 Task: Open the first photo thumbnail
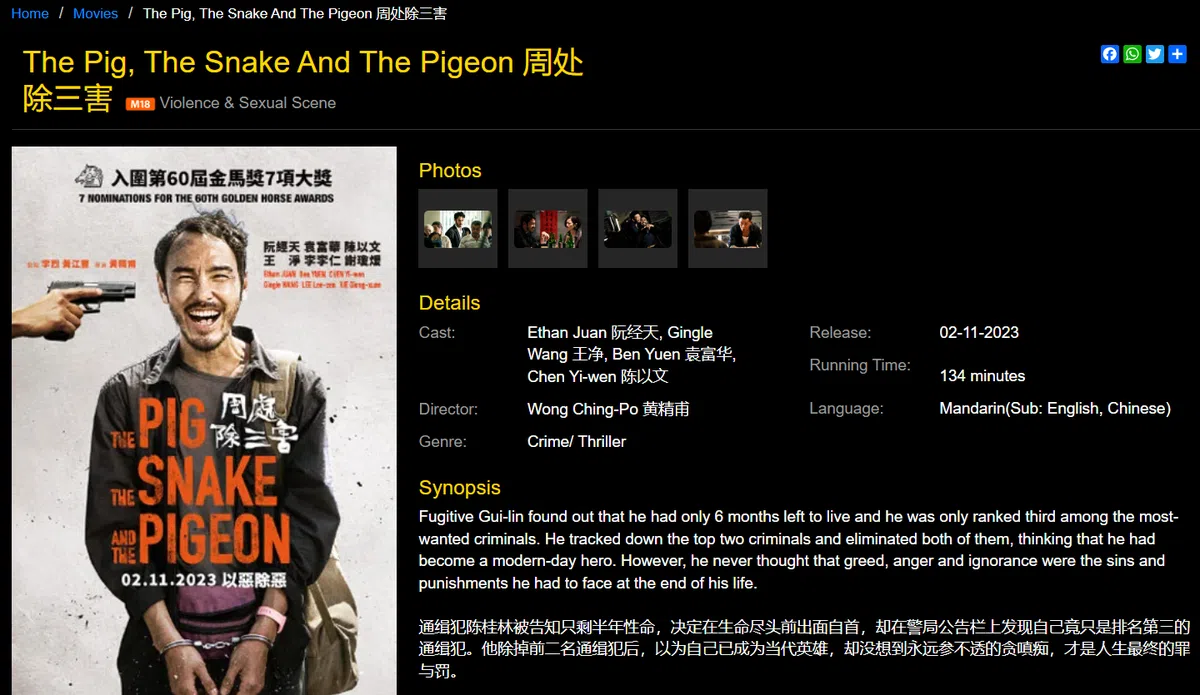458,229
